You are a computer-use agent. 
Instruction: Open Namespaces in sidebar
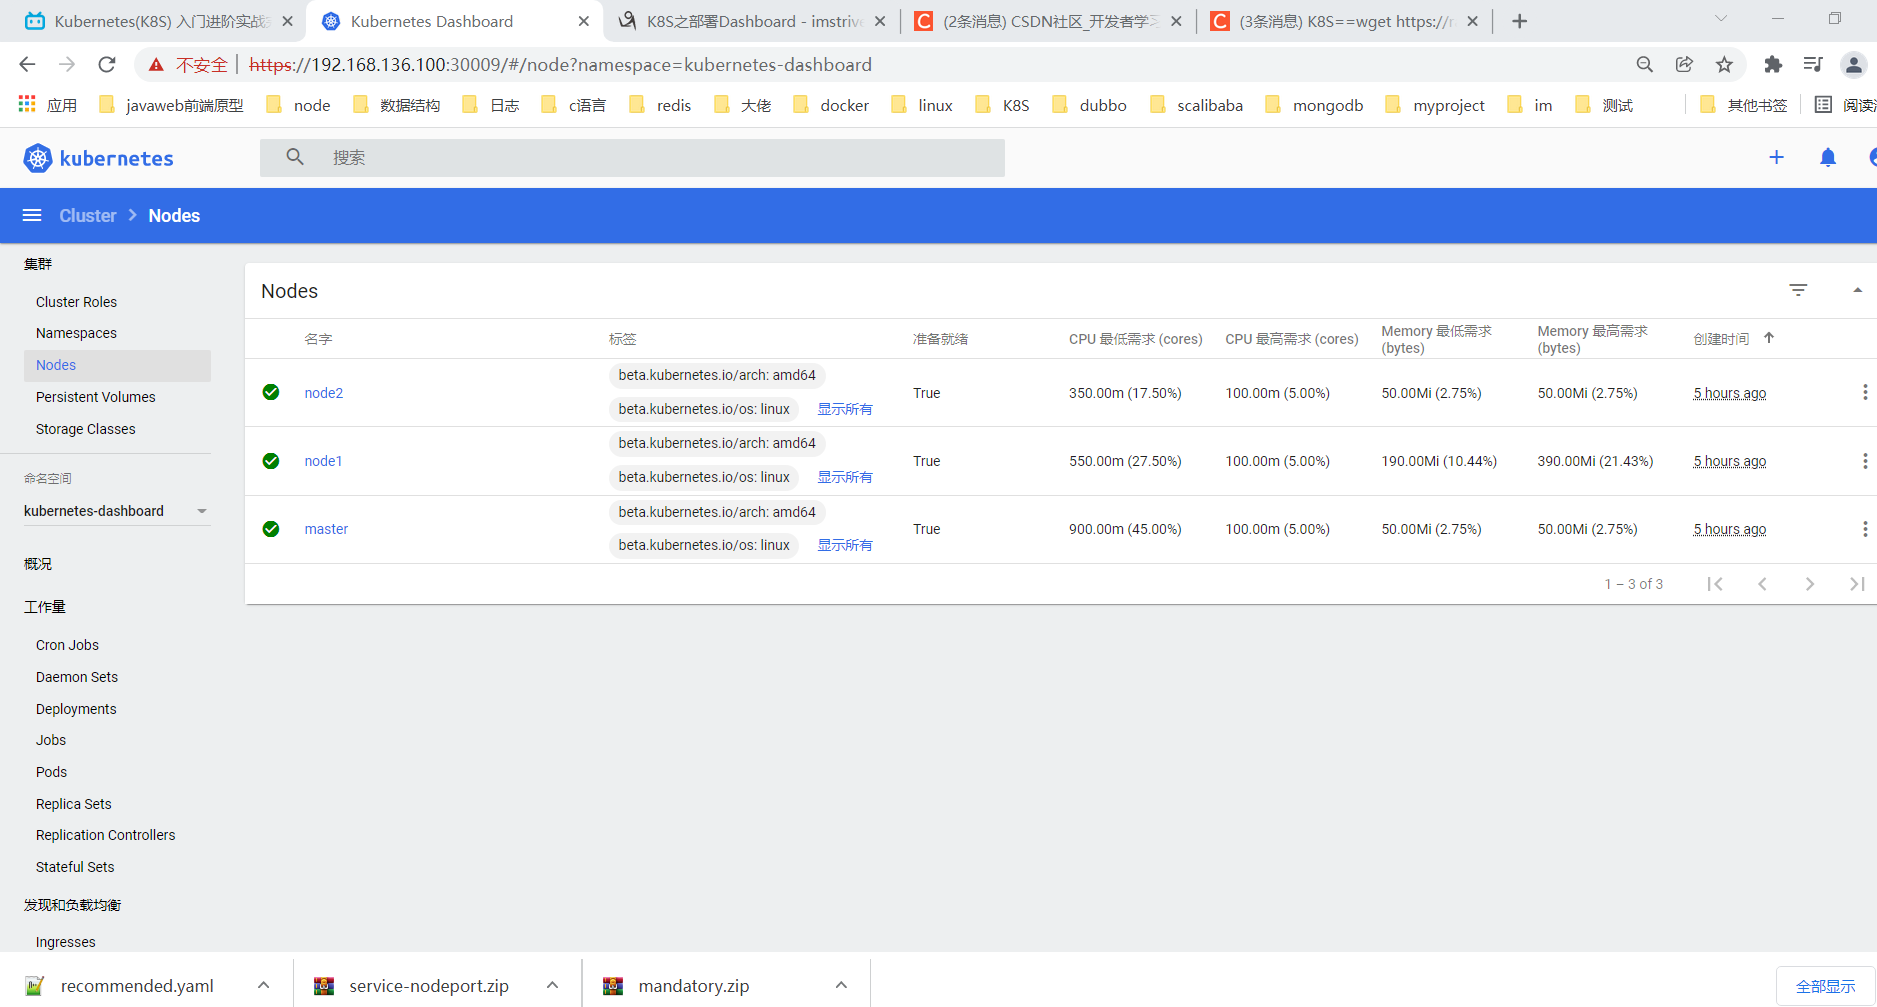[x=76, y=333]
